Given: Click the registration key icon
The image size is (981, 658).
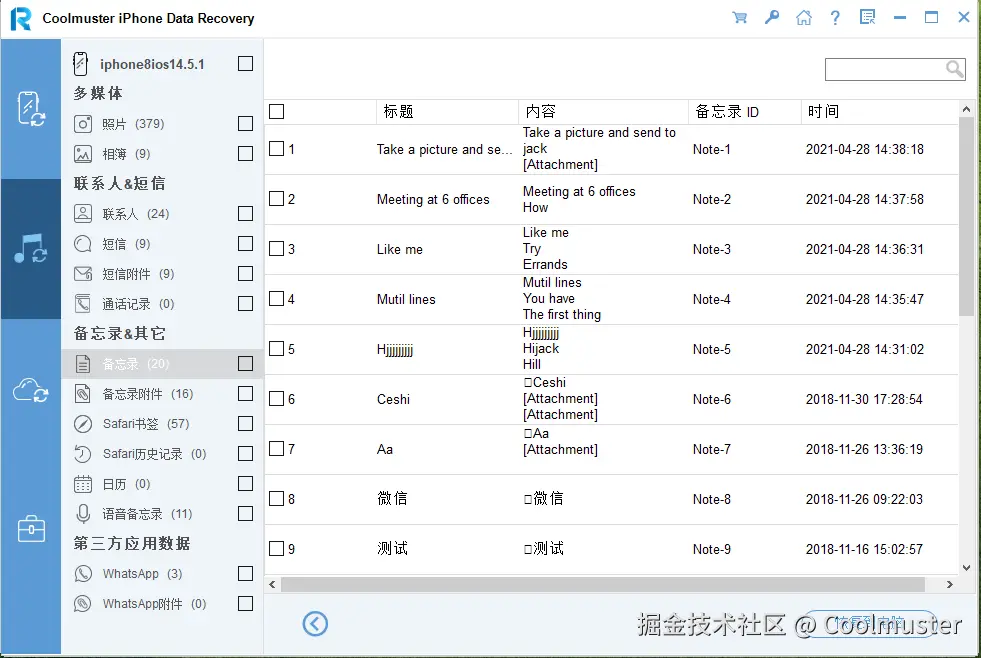Looking at the screenshot, I should click(x=771, y=17).
